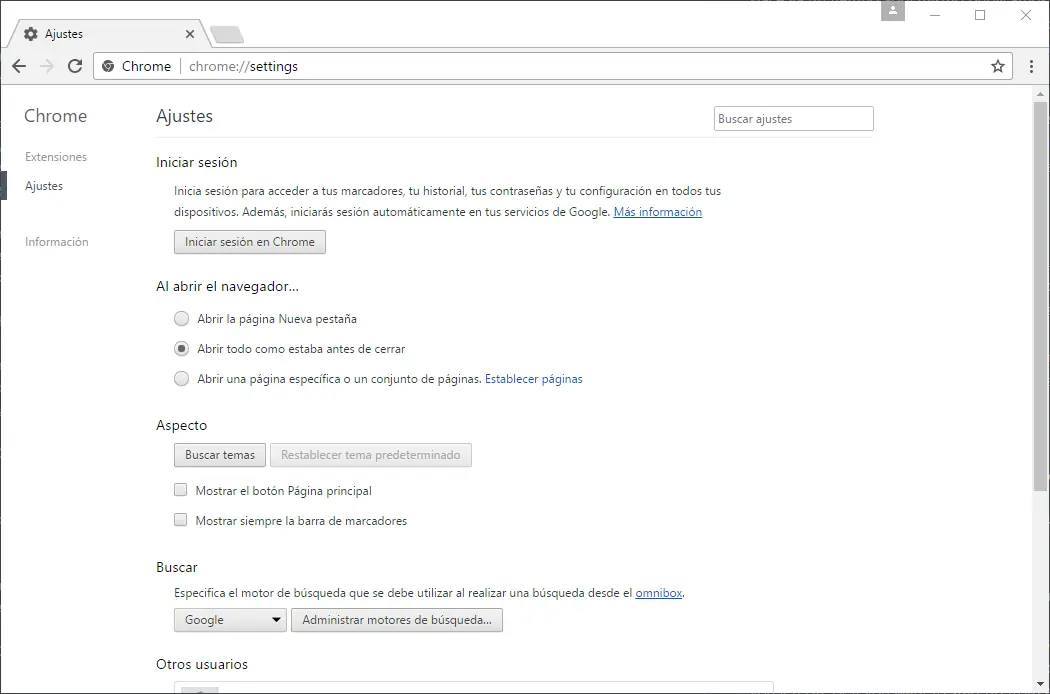Open the Google search engine dropdown
Image resolution: width=1050 pixels, height=694 pixels.
tap(230, 620)
